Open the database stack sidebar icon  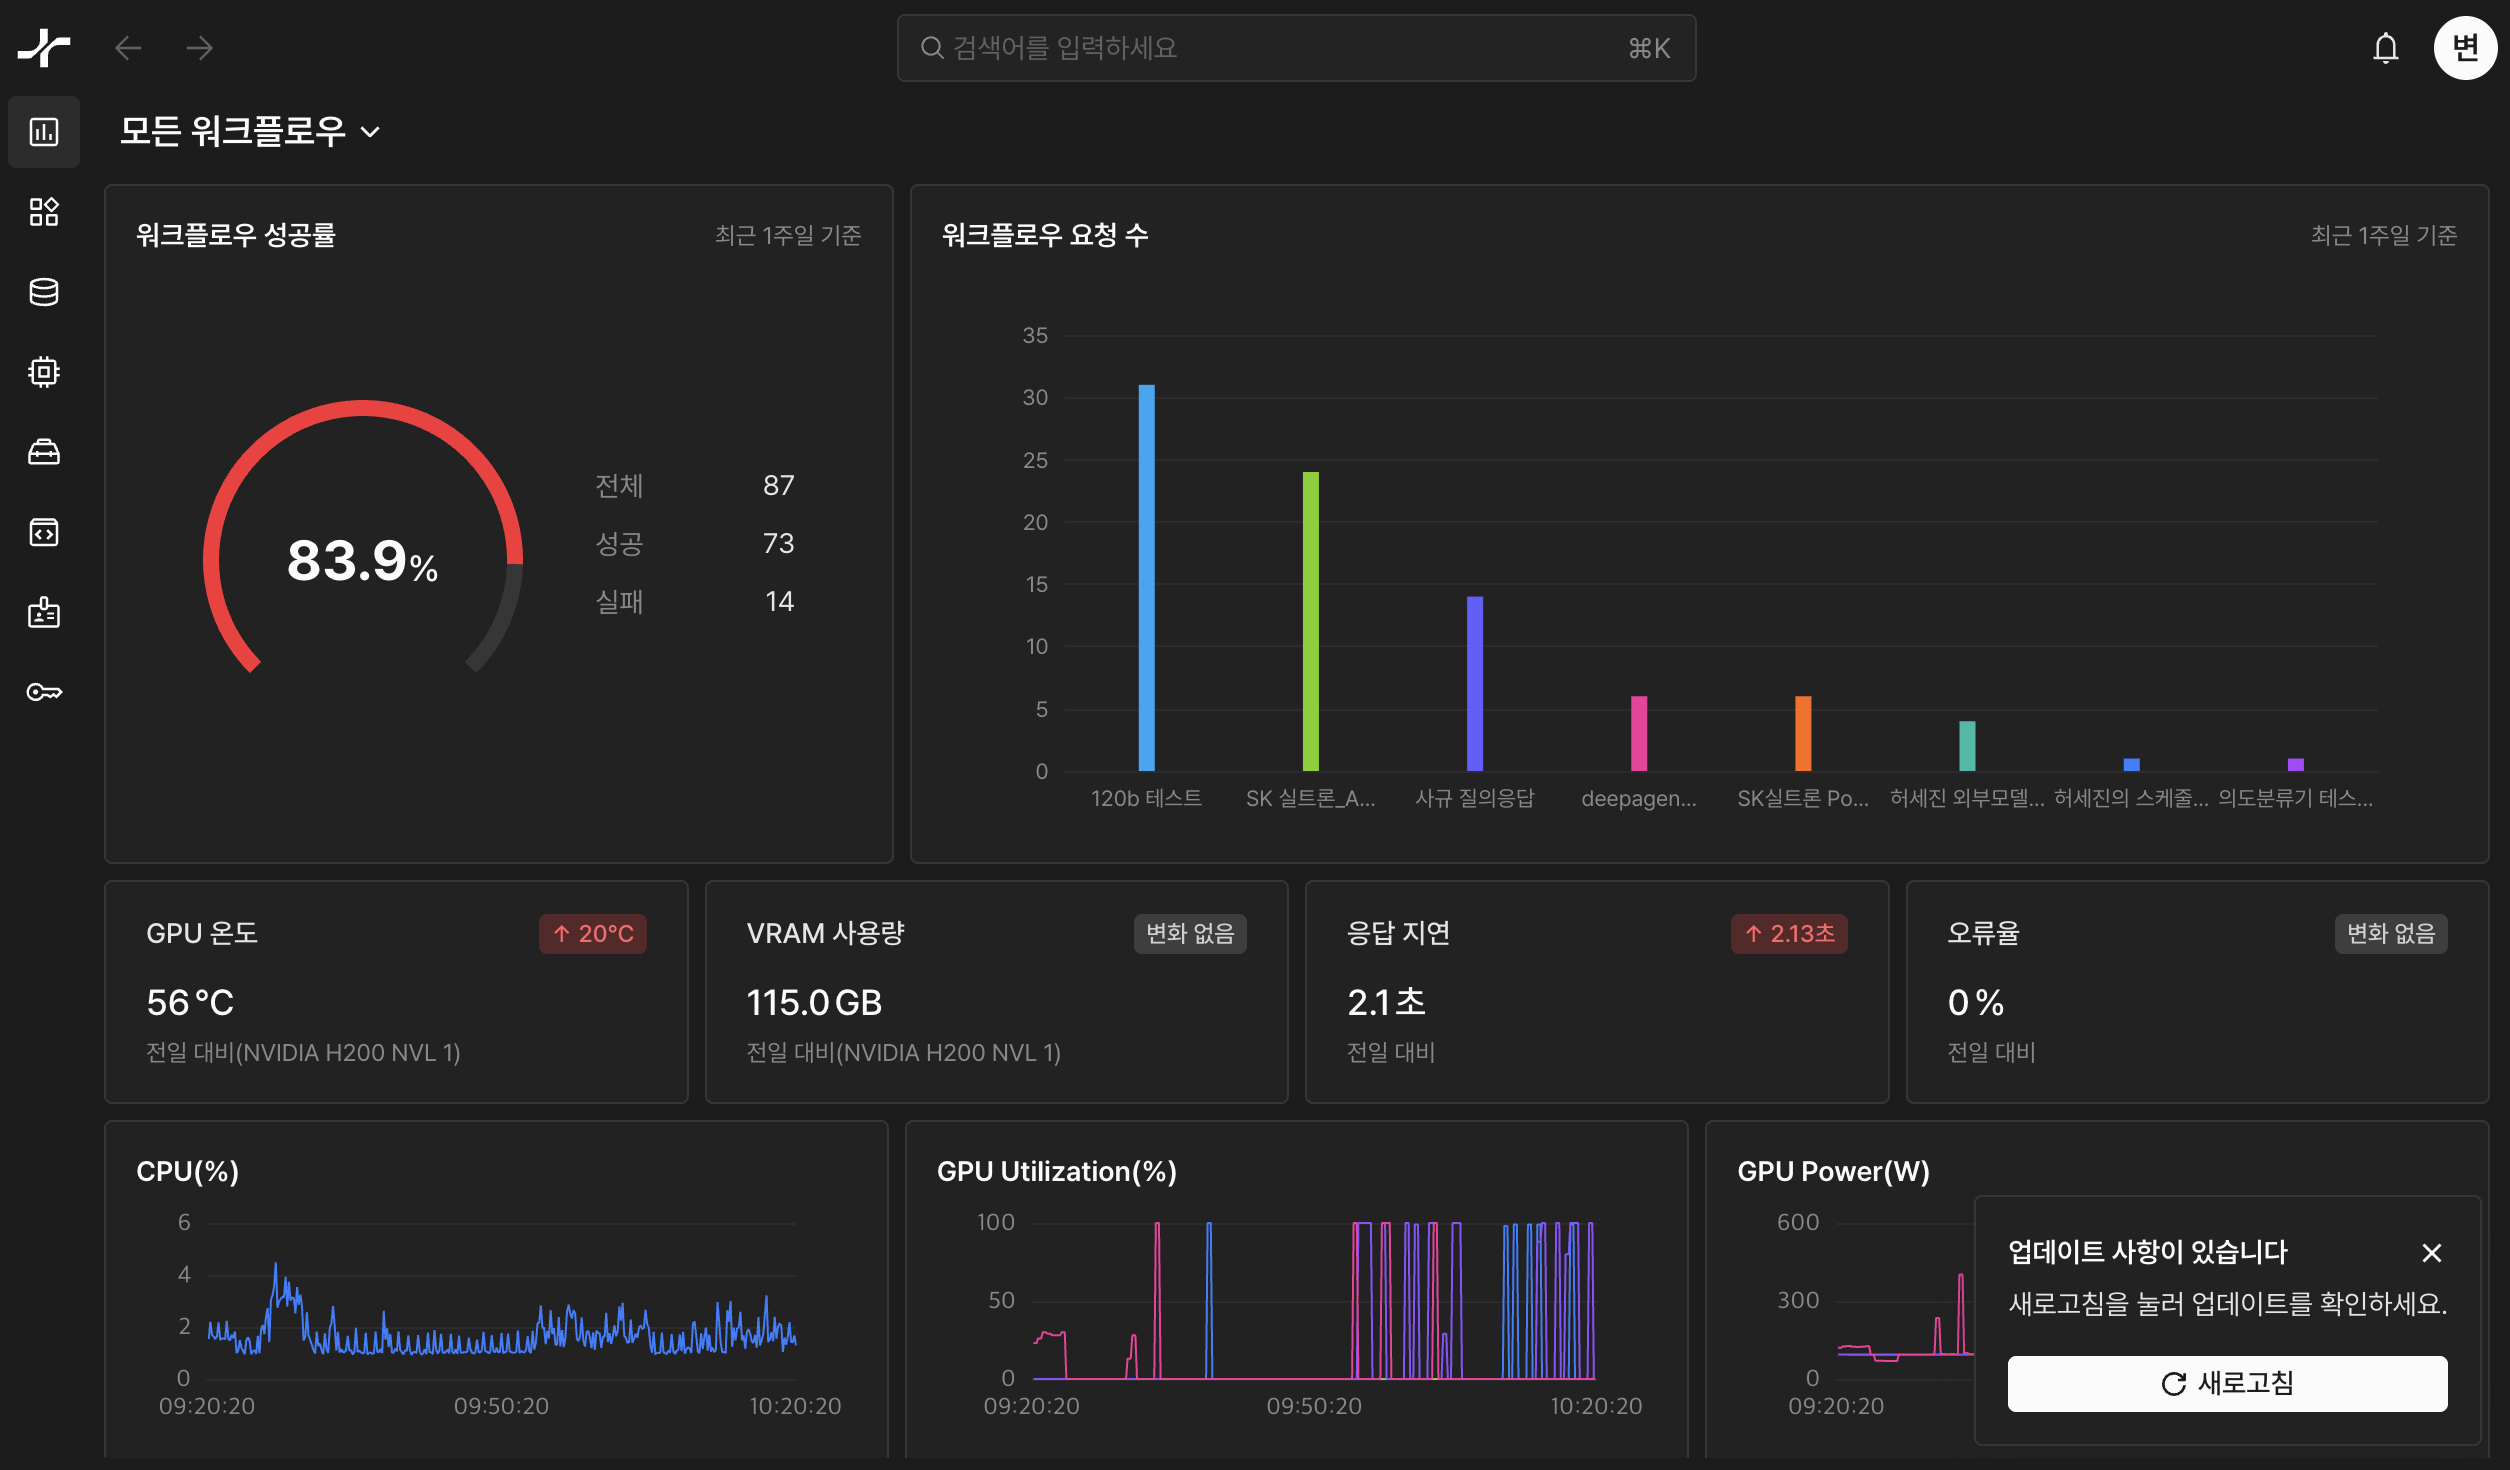pyautogui.click(x=44, y=292)
